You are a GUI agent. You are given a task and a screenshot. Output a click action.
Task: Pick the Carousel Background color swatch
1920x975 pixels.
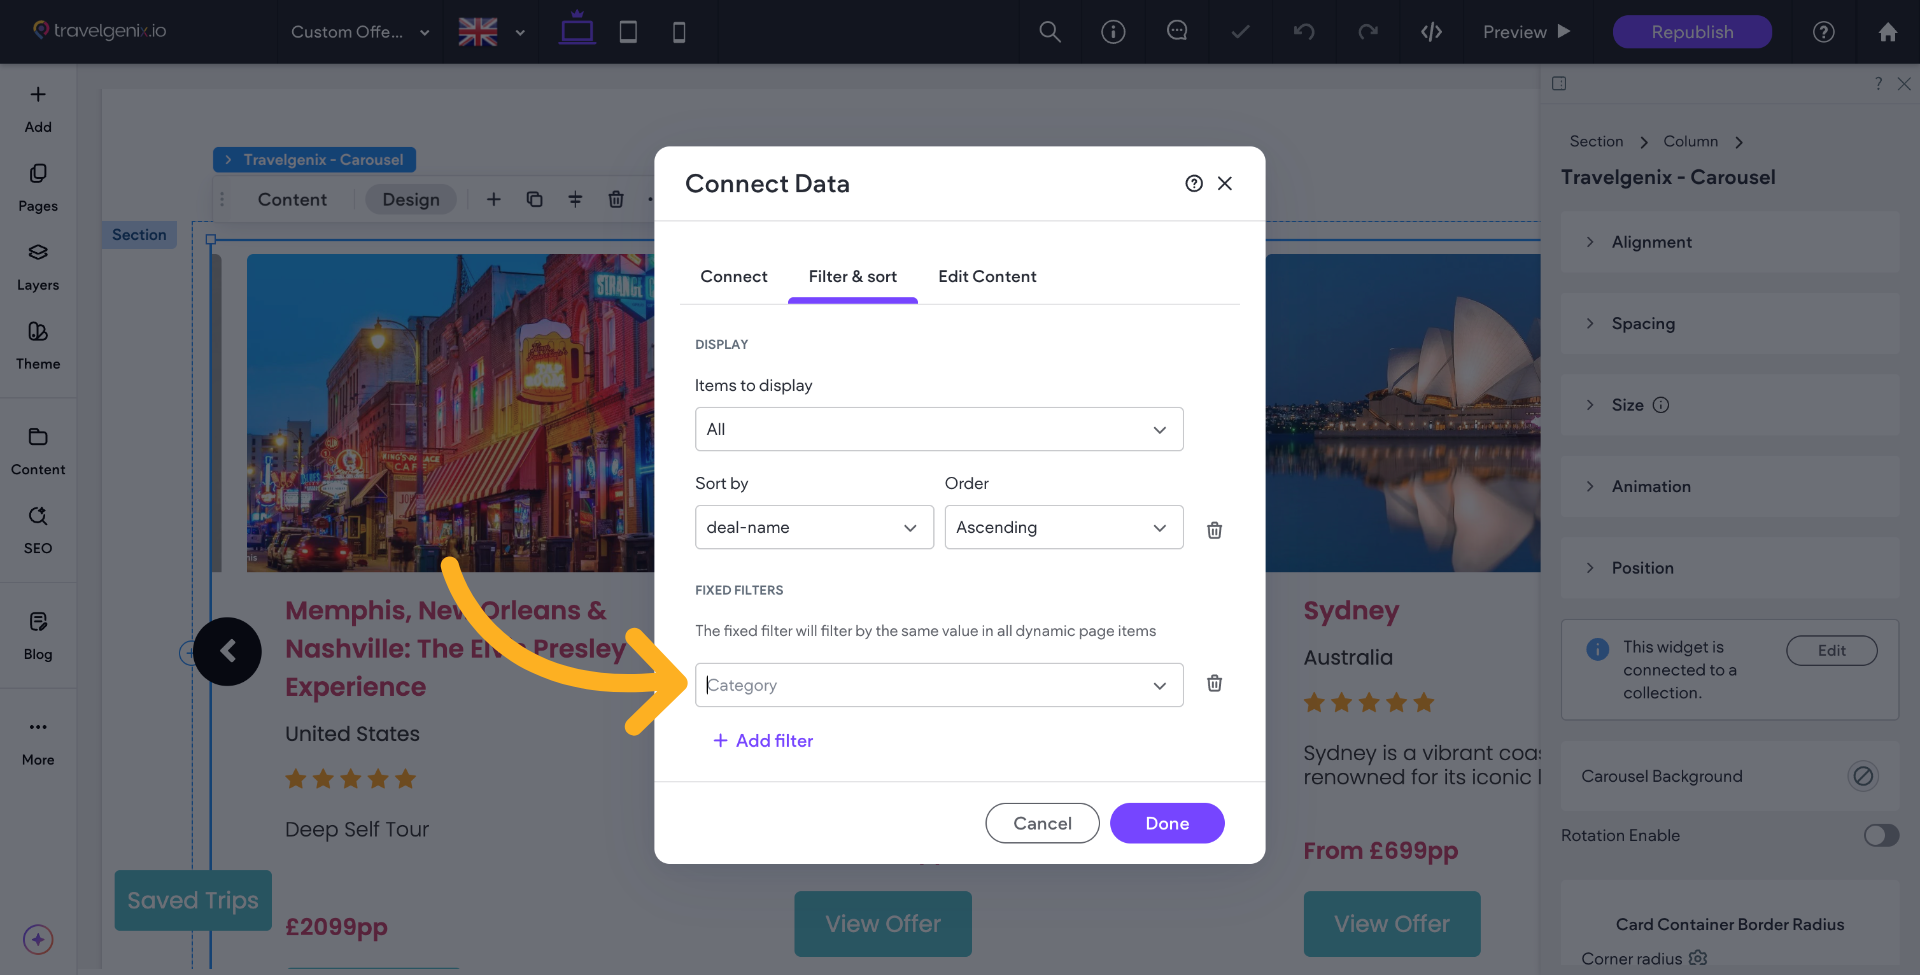point(1862,776)
